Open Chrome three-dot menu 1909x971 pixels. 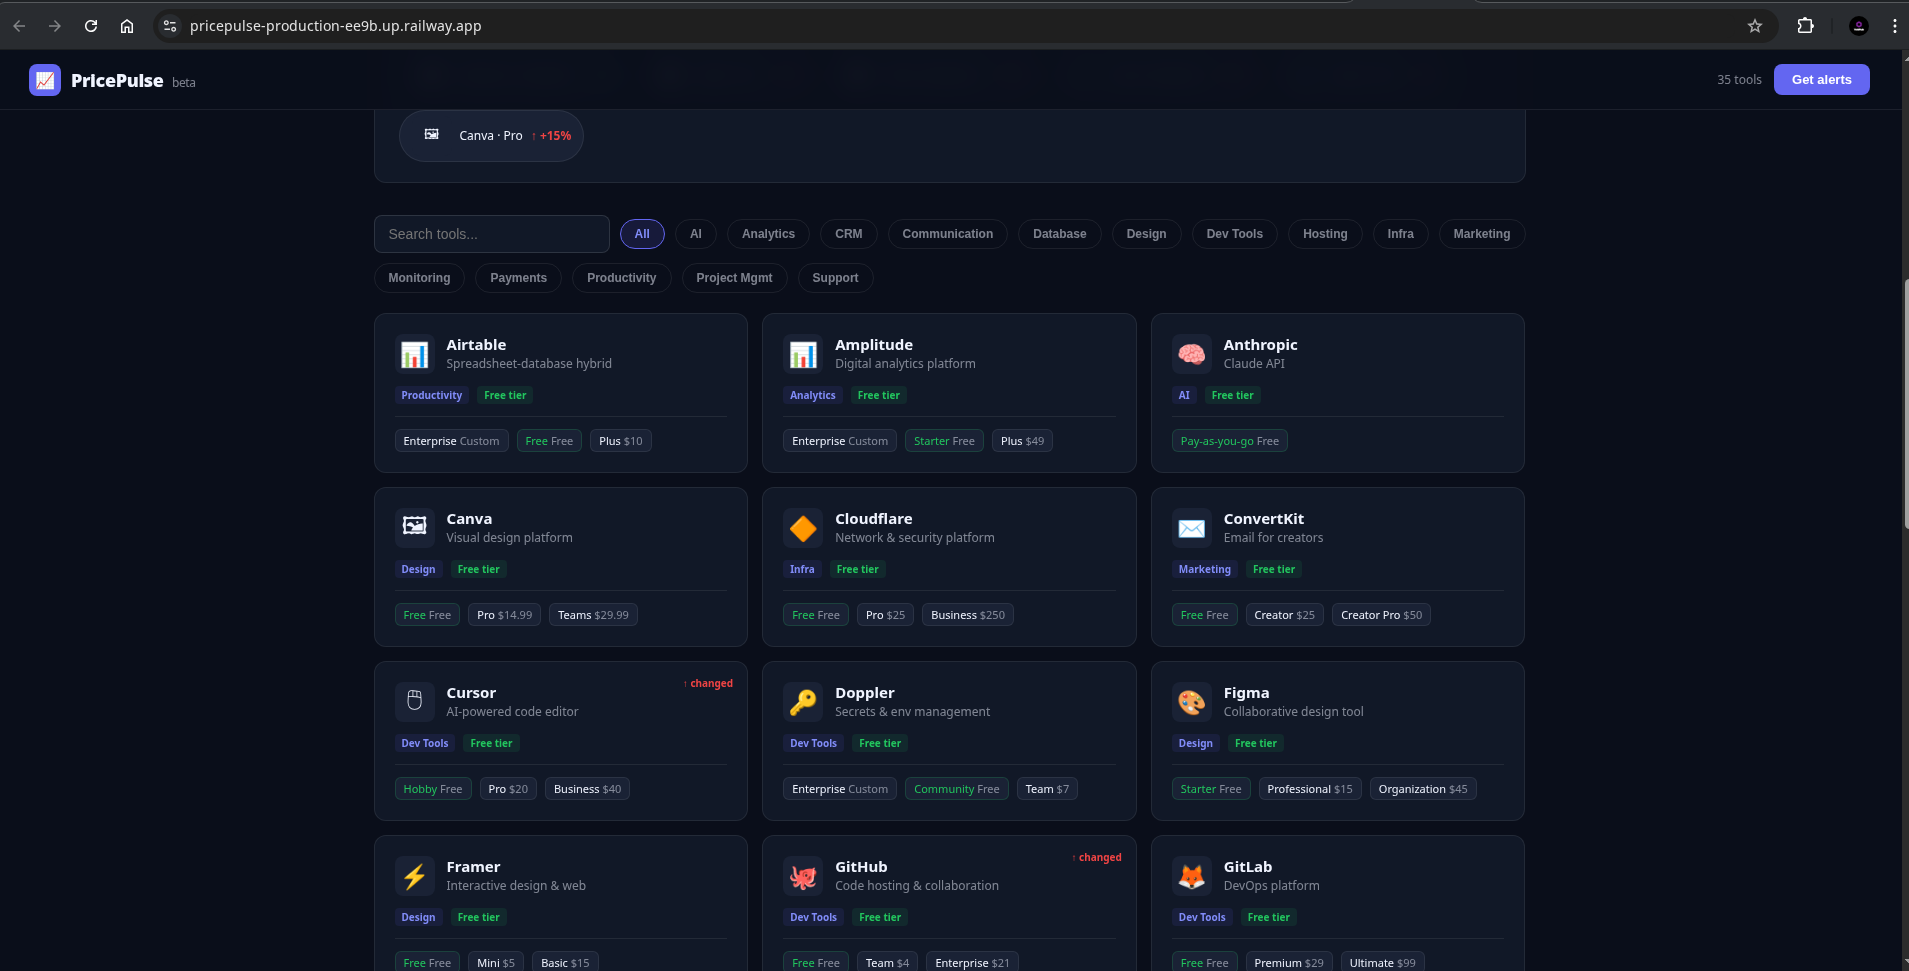(x=1894, y=26)
